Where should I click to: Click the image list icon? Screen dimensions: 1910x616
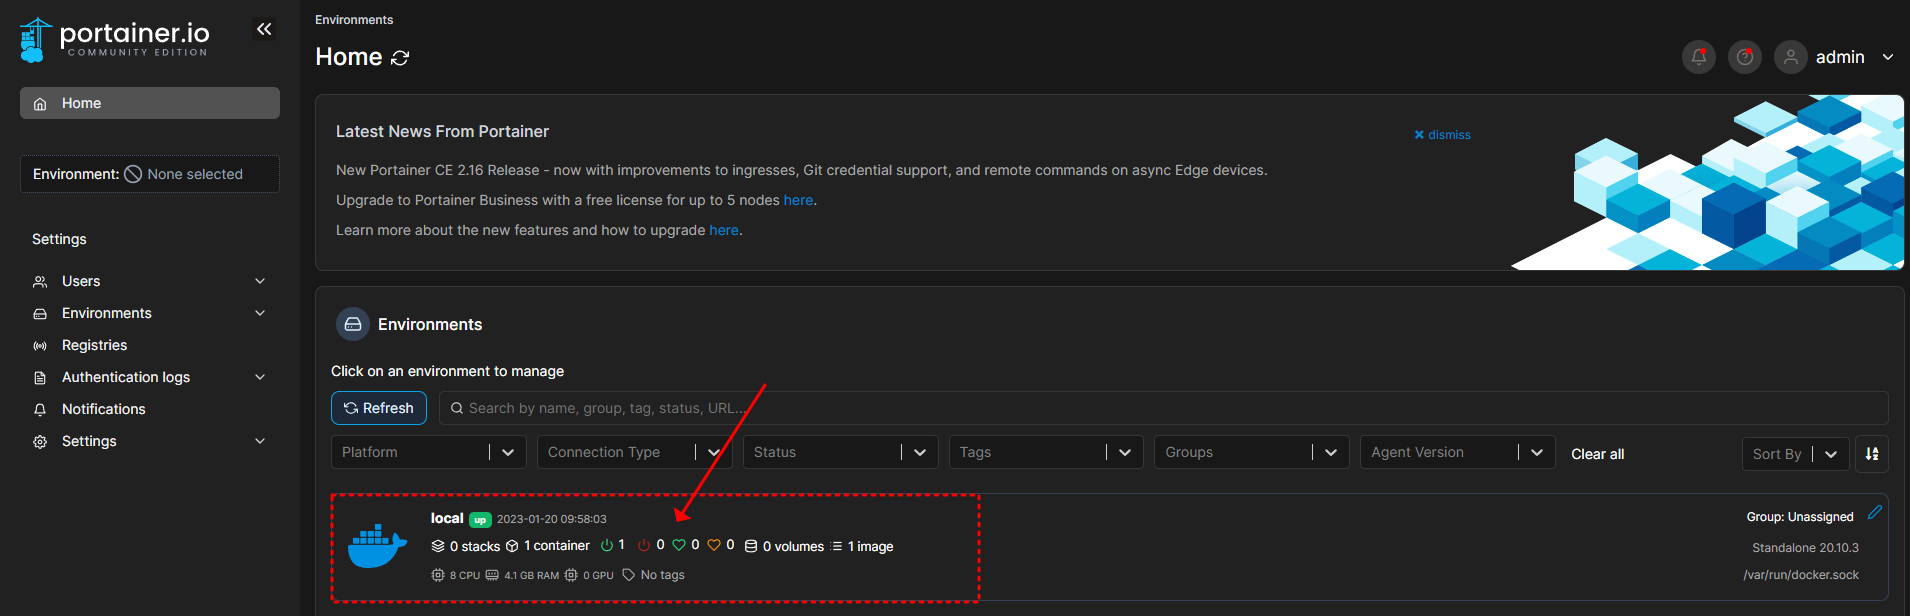click(837, 546)
